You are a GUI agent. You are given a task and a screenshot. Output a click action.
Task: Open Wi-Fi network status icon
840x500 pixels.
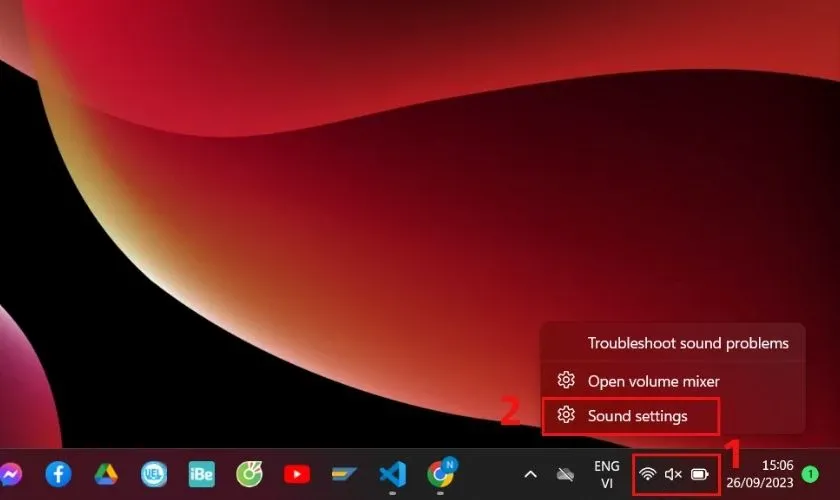(648, 474)
